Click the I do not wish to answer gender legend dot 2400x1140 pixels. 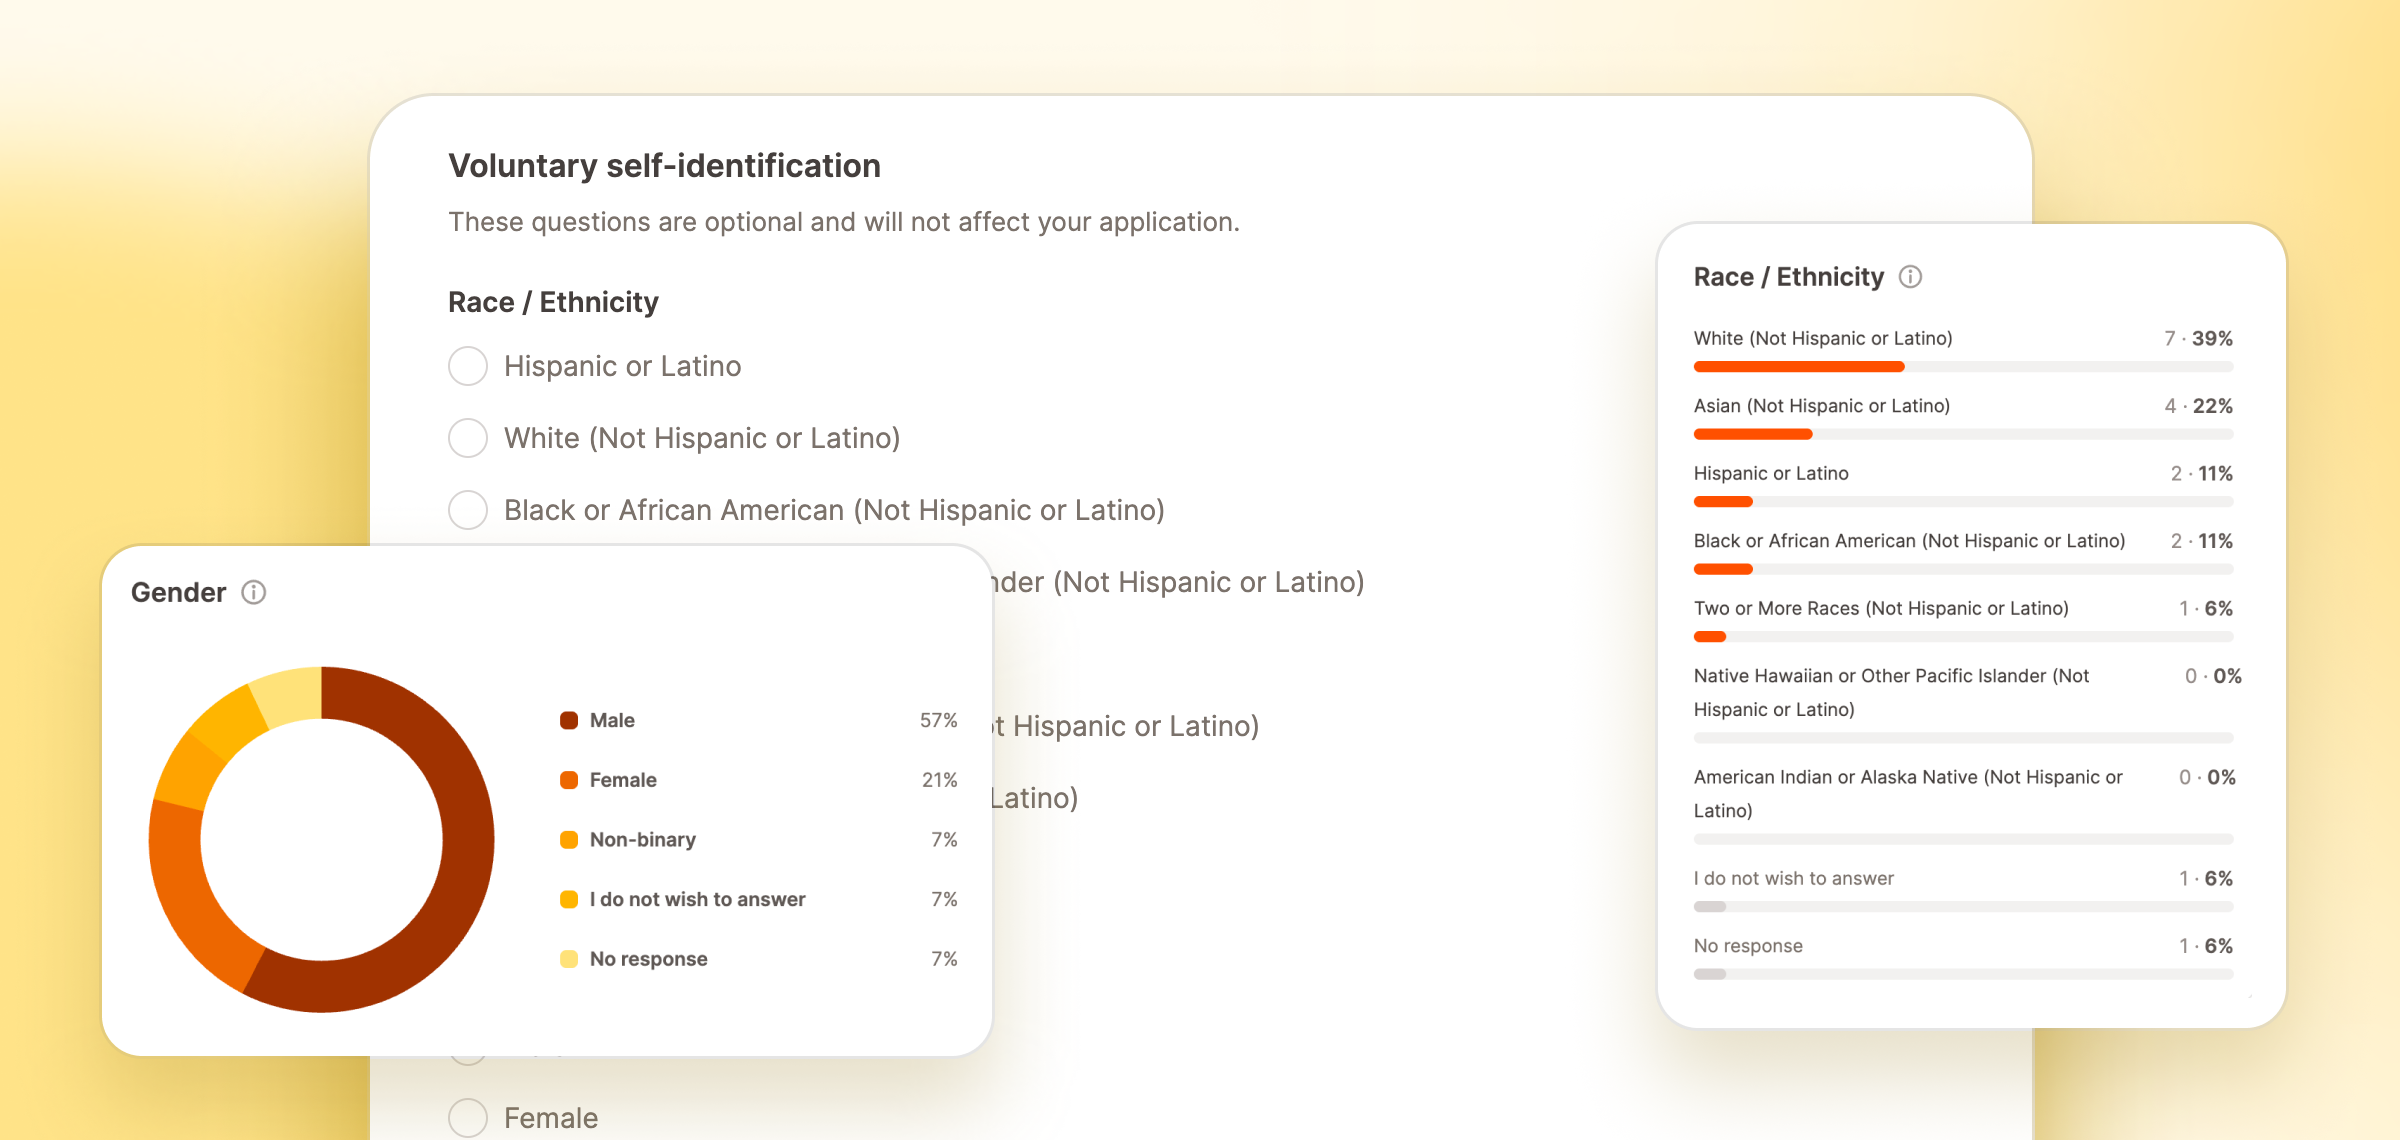(x=569, y=899)
